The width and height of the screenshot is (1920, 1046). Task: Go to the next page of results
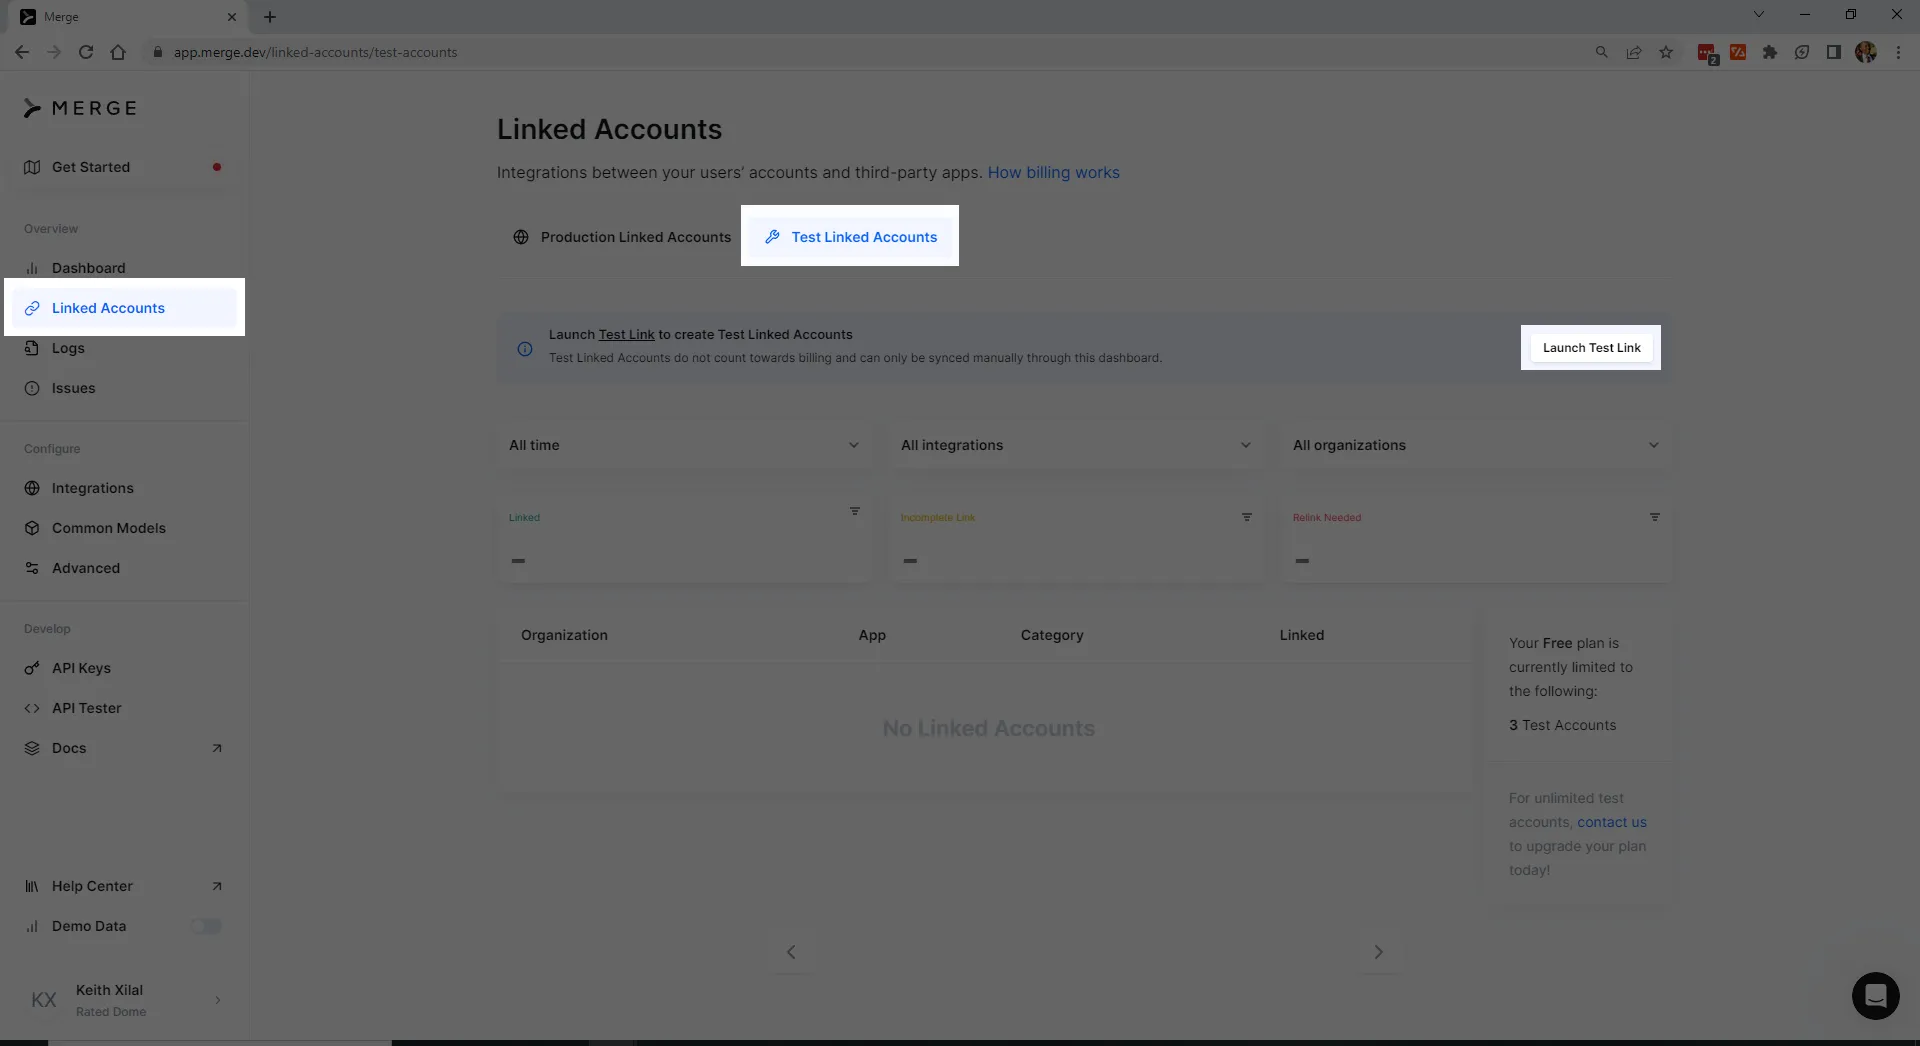(x=1378, y=952)
